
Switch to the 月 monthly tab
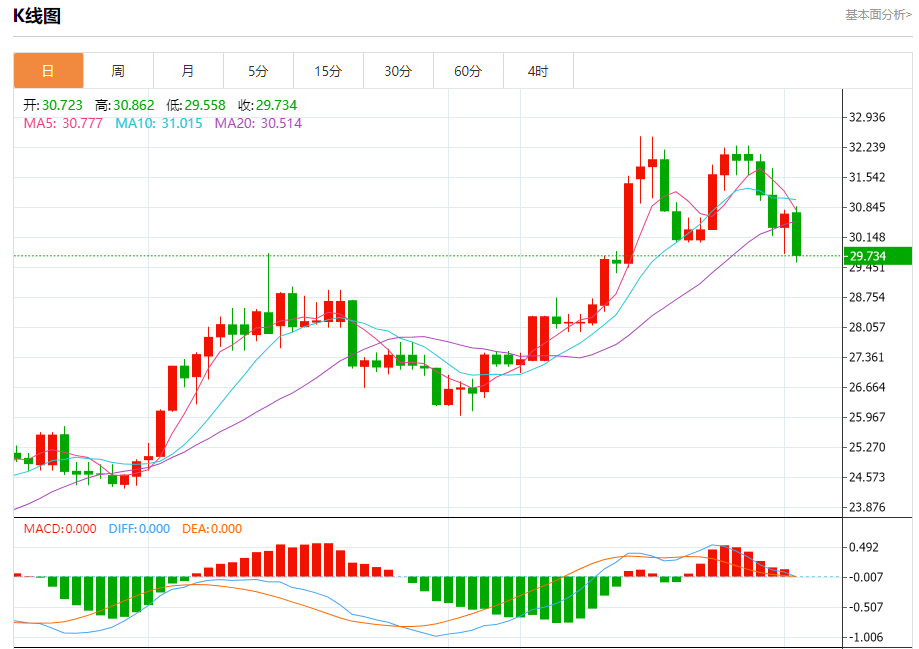tap(188, 71)
